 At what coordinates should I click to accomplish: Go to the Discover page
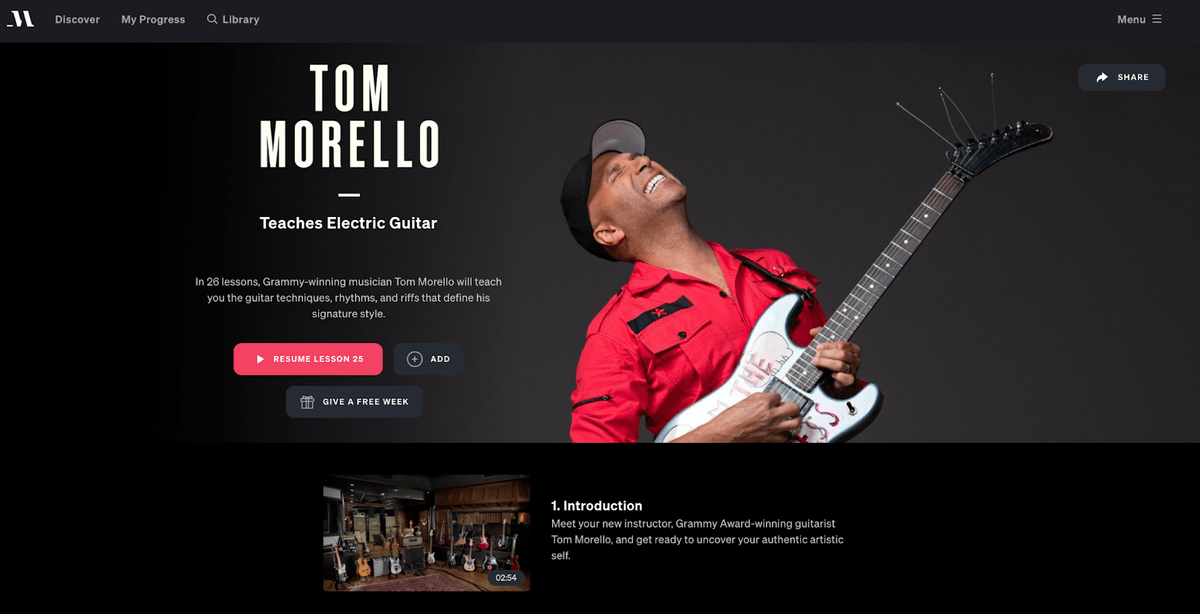coord(77,19)
